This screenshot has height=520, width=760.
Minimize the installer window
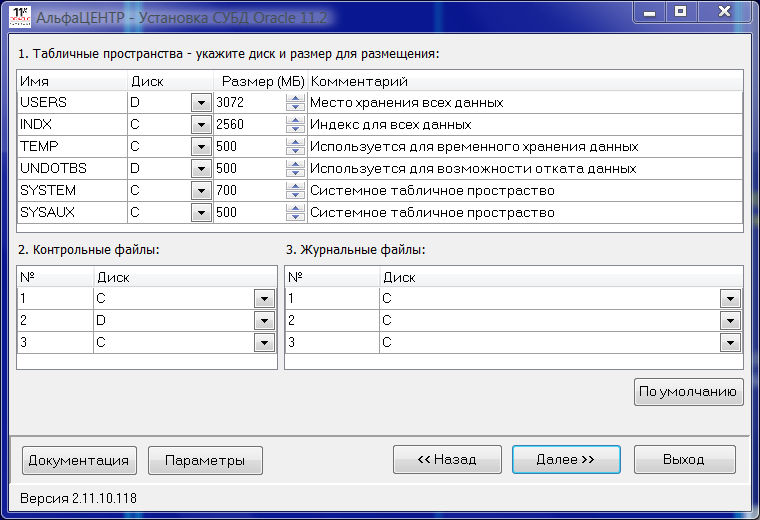click(x=650, y=12)
